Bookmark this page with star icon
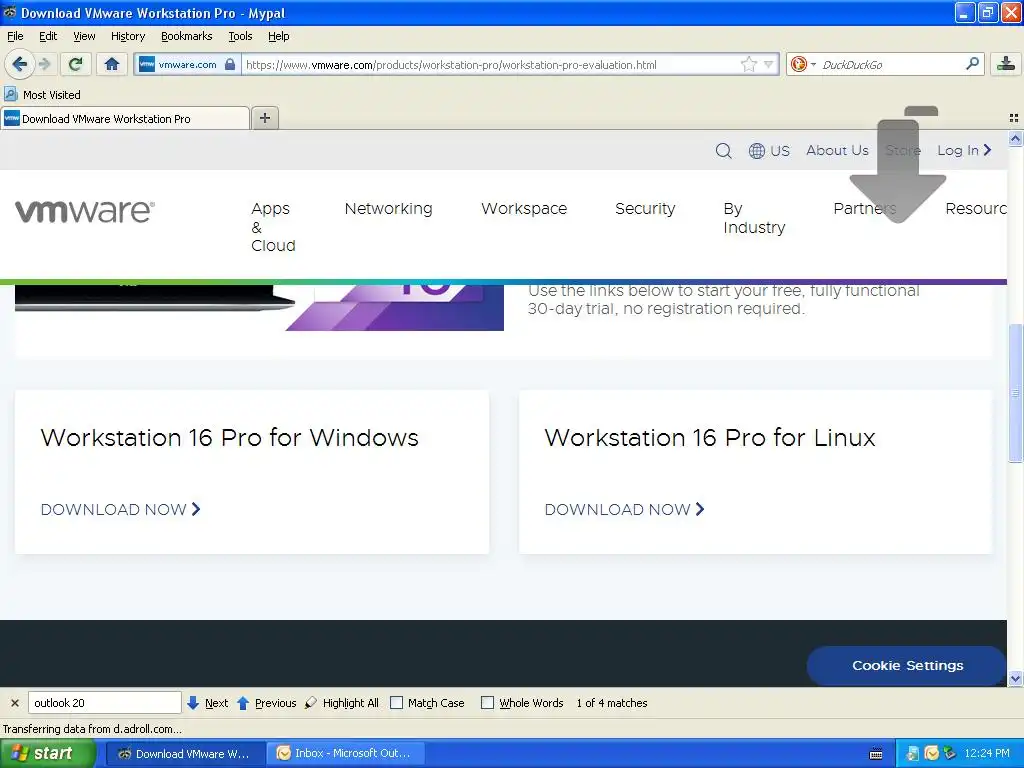The image size is (1024, 768). [748, 64]
